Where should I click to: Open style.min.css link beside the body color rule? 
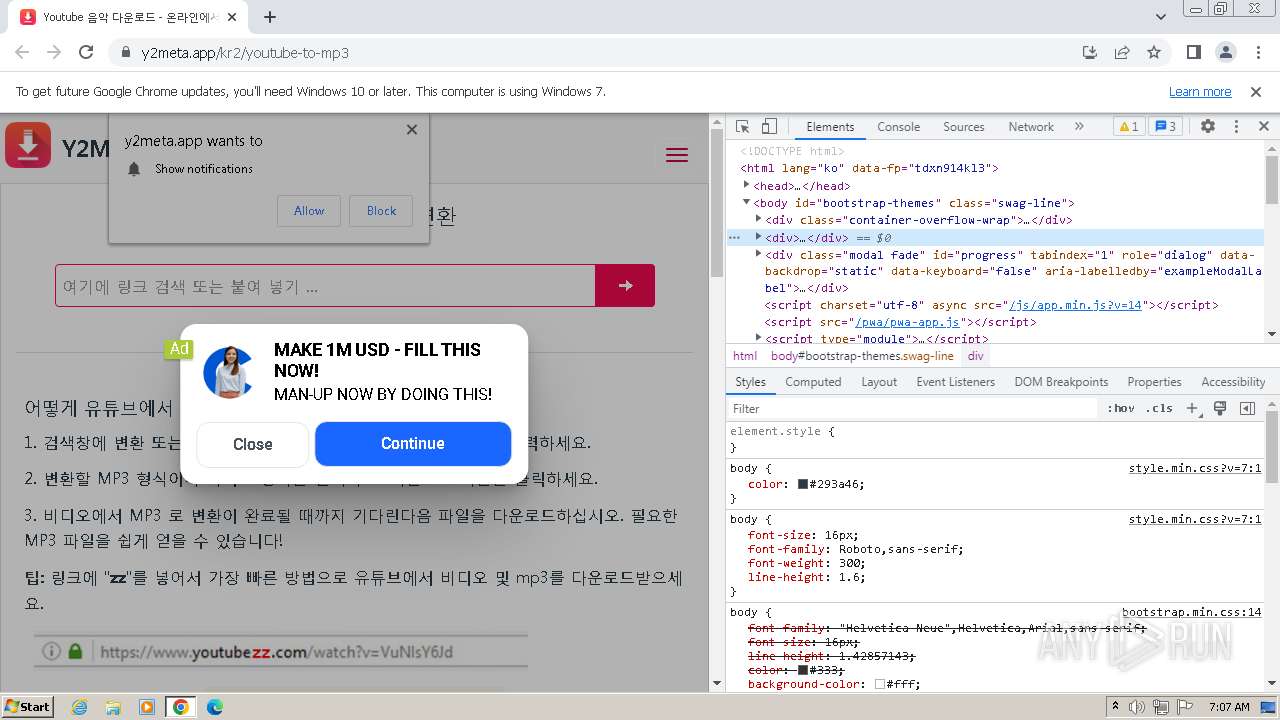pos(1195,468)
